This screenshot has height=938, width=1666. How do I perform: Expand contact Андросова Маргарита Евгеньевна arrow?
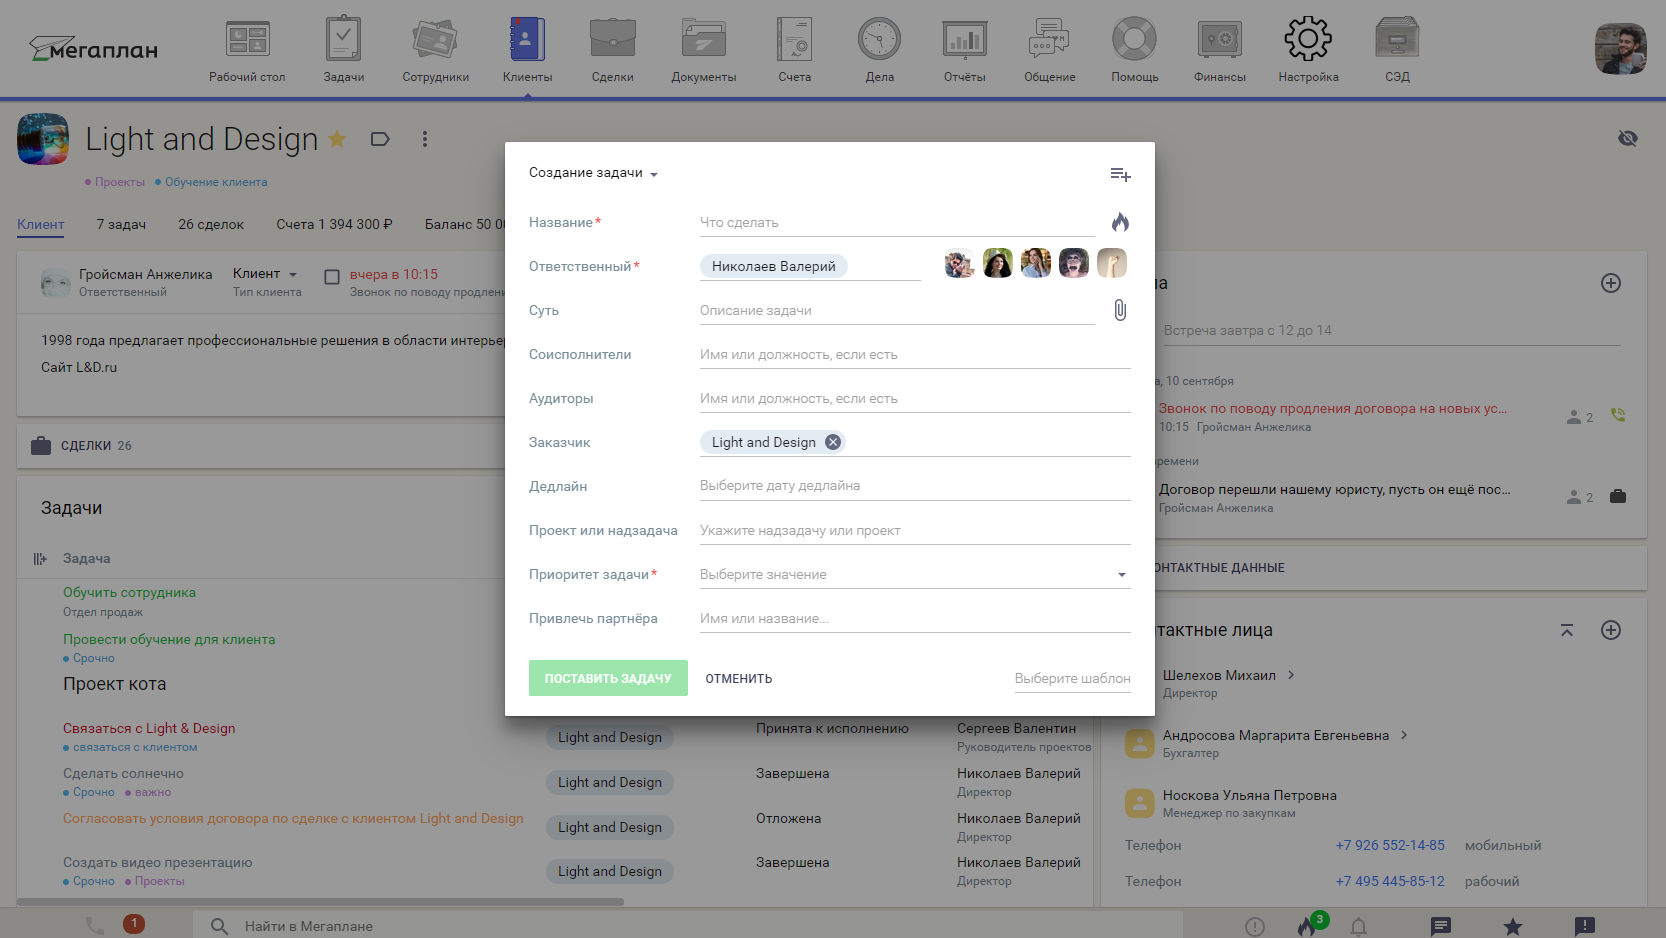pos(1404,735)
